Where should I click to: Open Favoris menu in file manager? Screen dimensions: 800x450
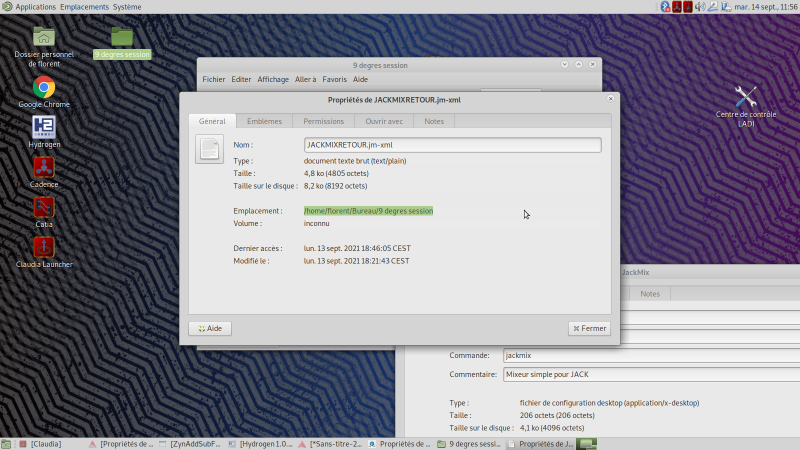[x=334, y=79]
